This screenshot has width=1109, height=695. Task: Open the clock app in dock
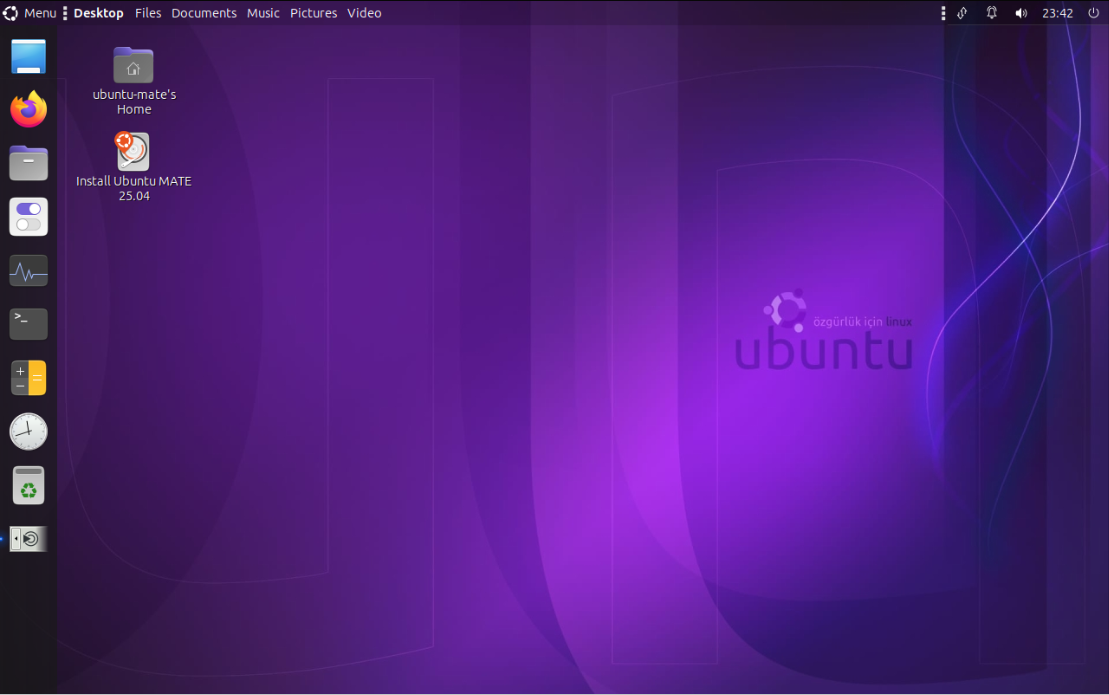tap(28, 431)
